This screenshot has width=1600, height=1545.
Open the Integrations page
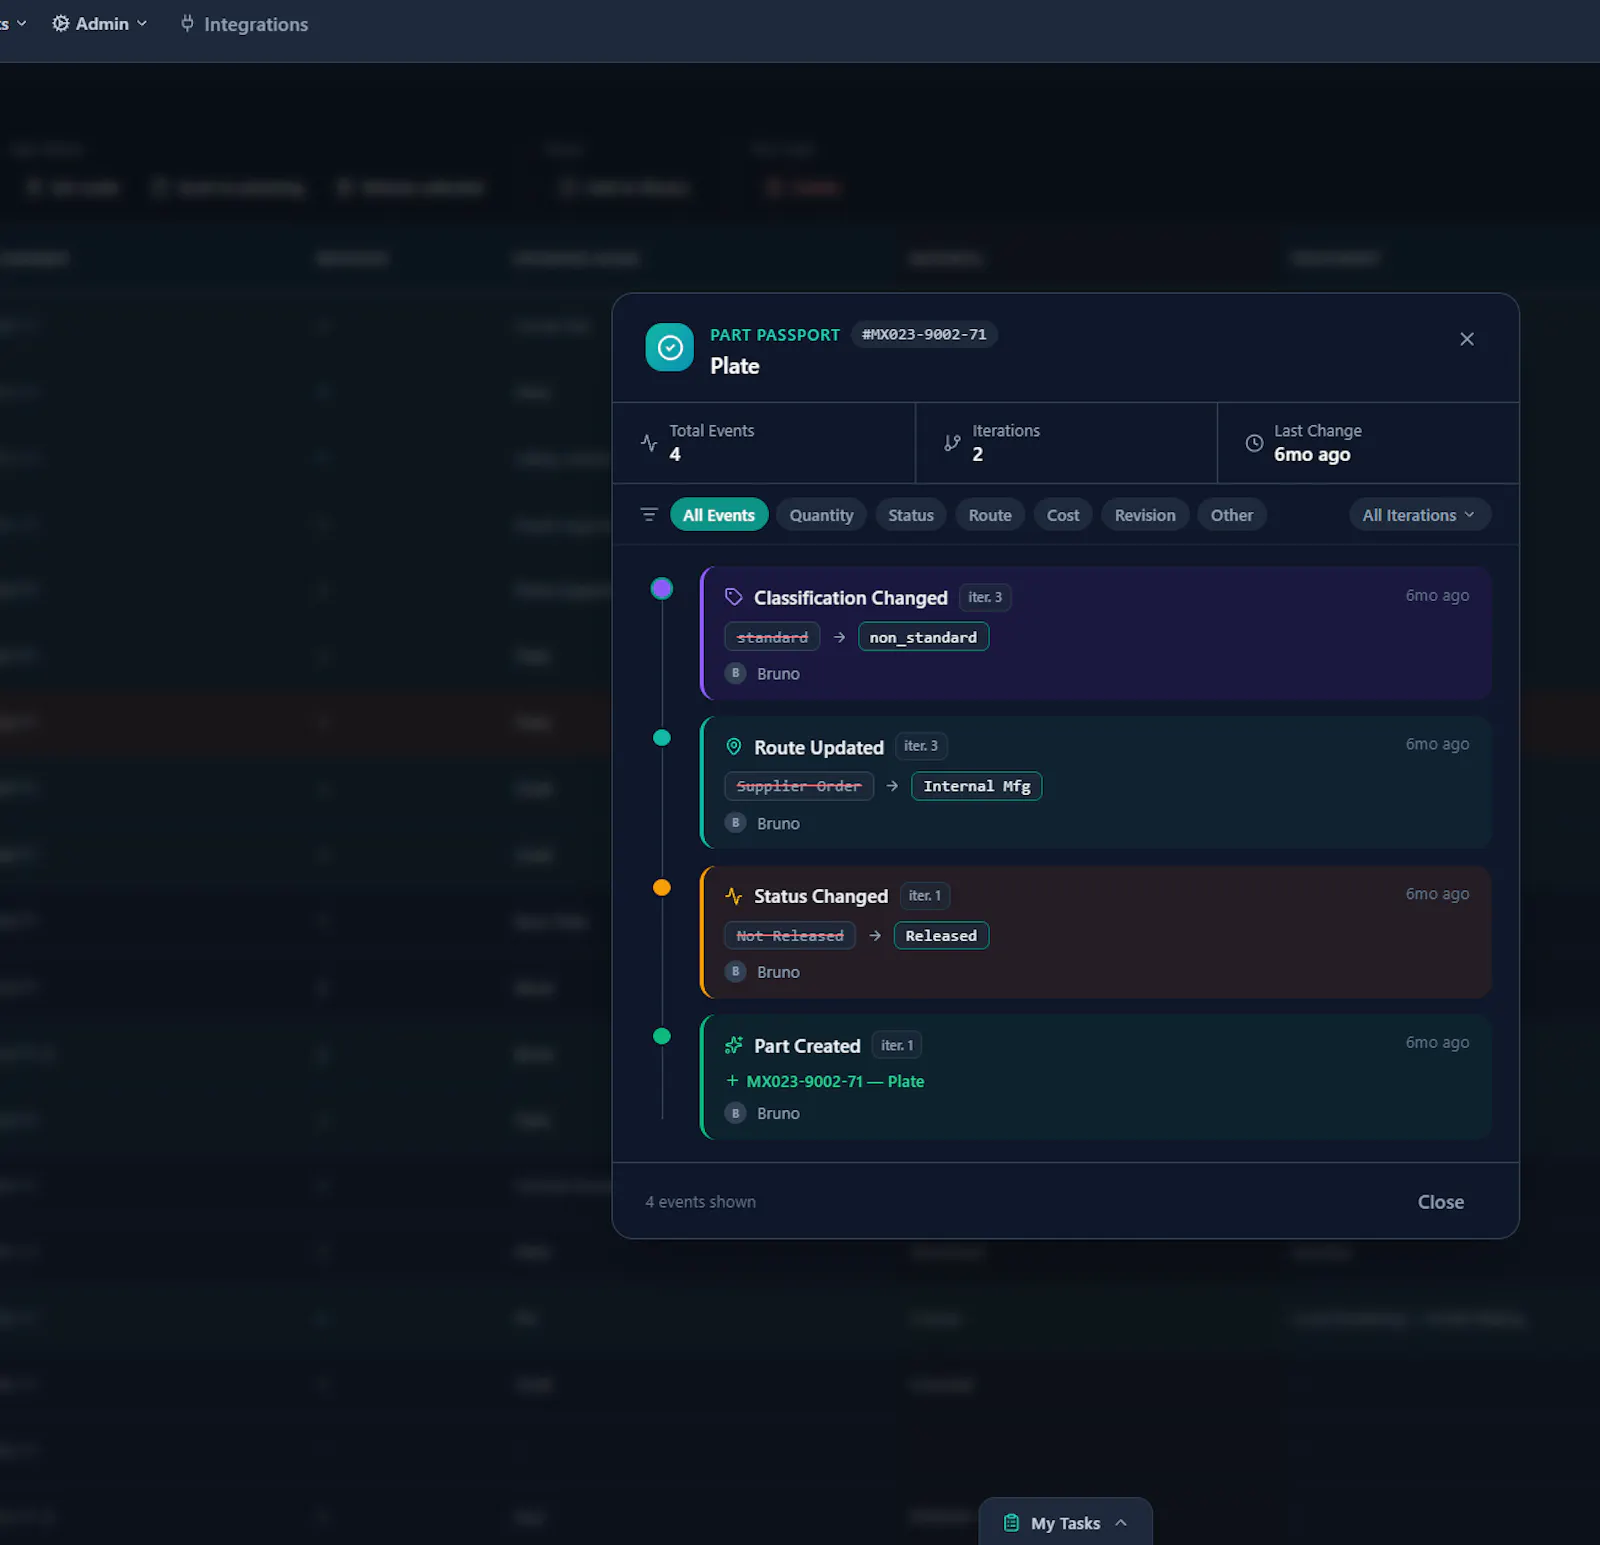244,24
